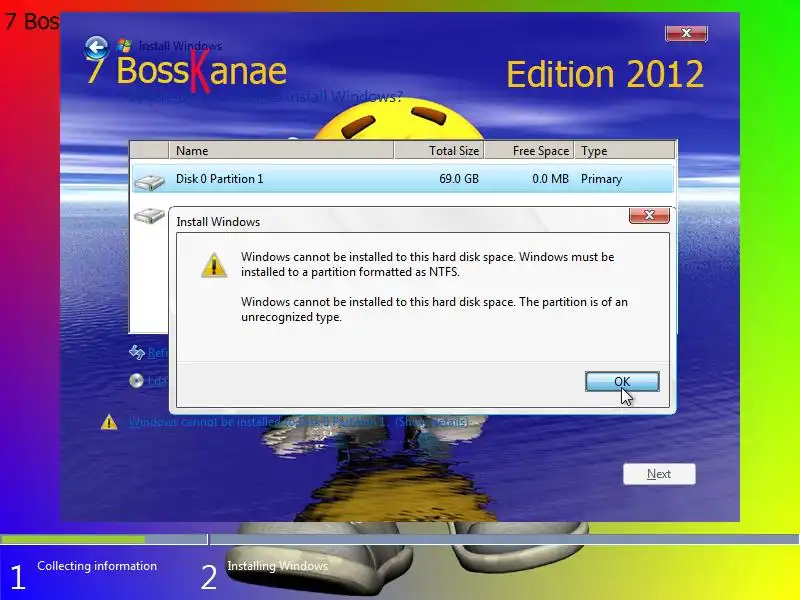Select the Disk 0 Partition 1 row
800x600 pixels.
click(403, 179)
